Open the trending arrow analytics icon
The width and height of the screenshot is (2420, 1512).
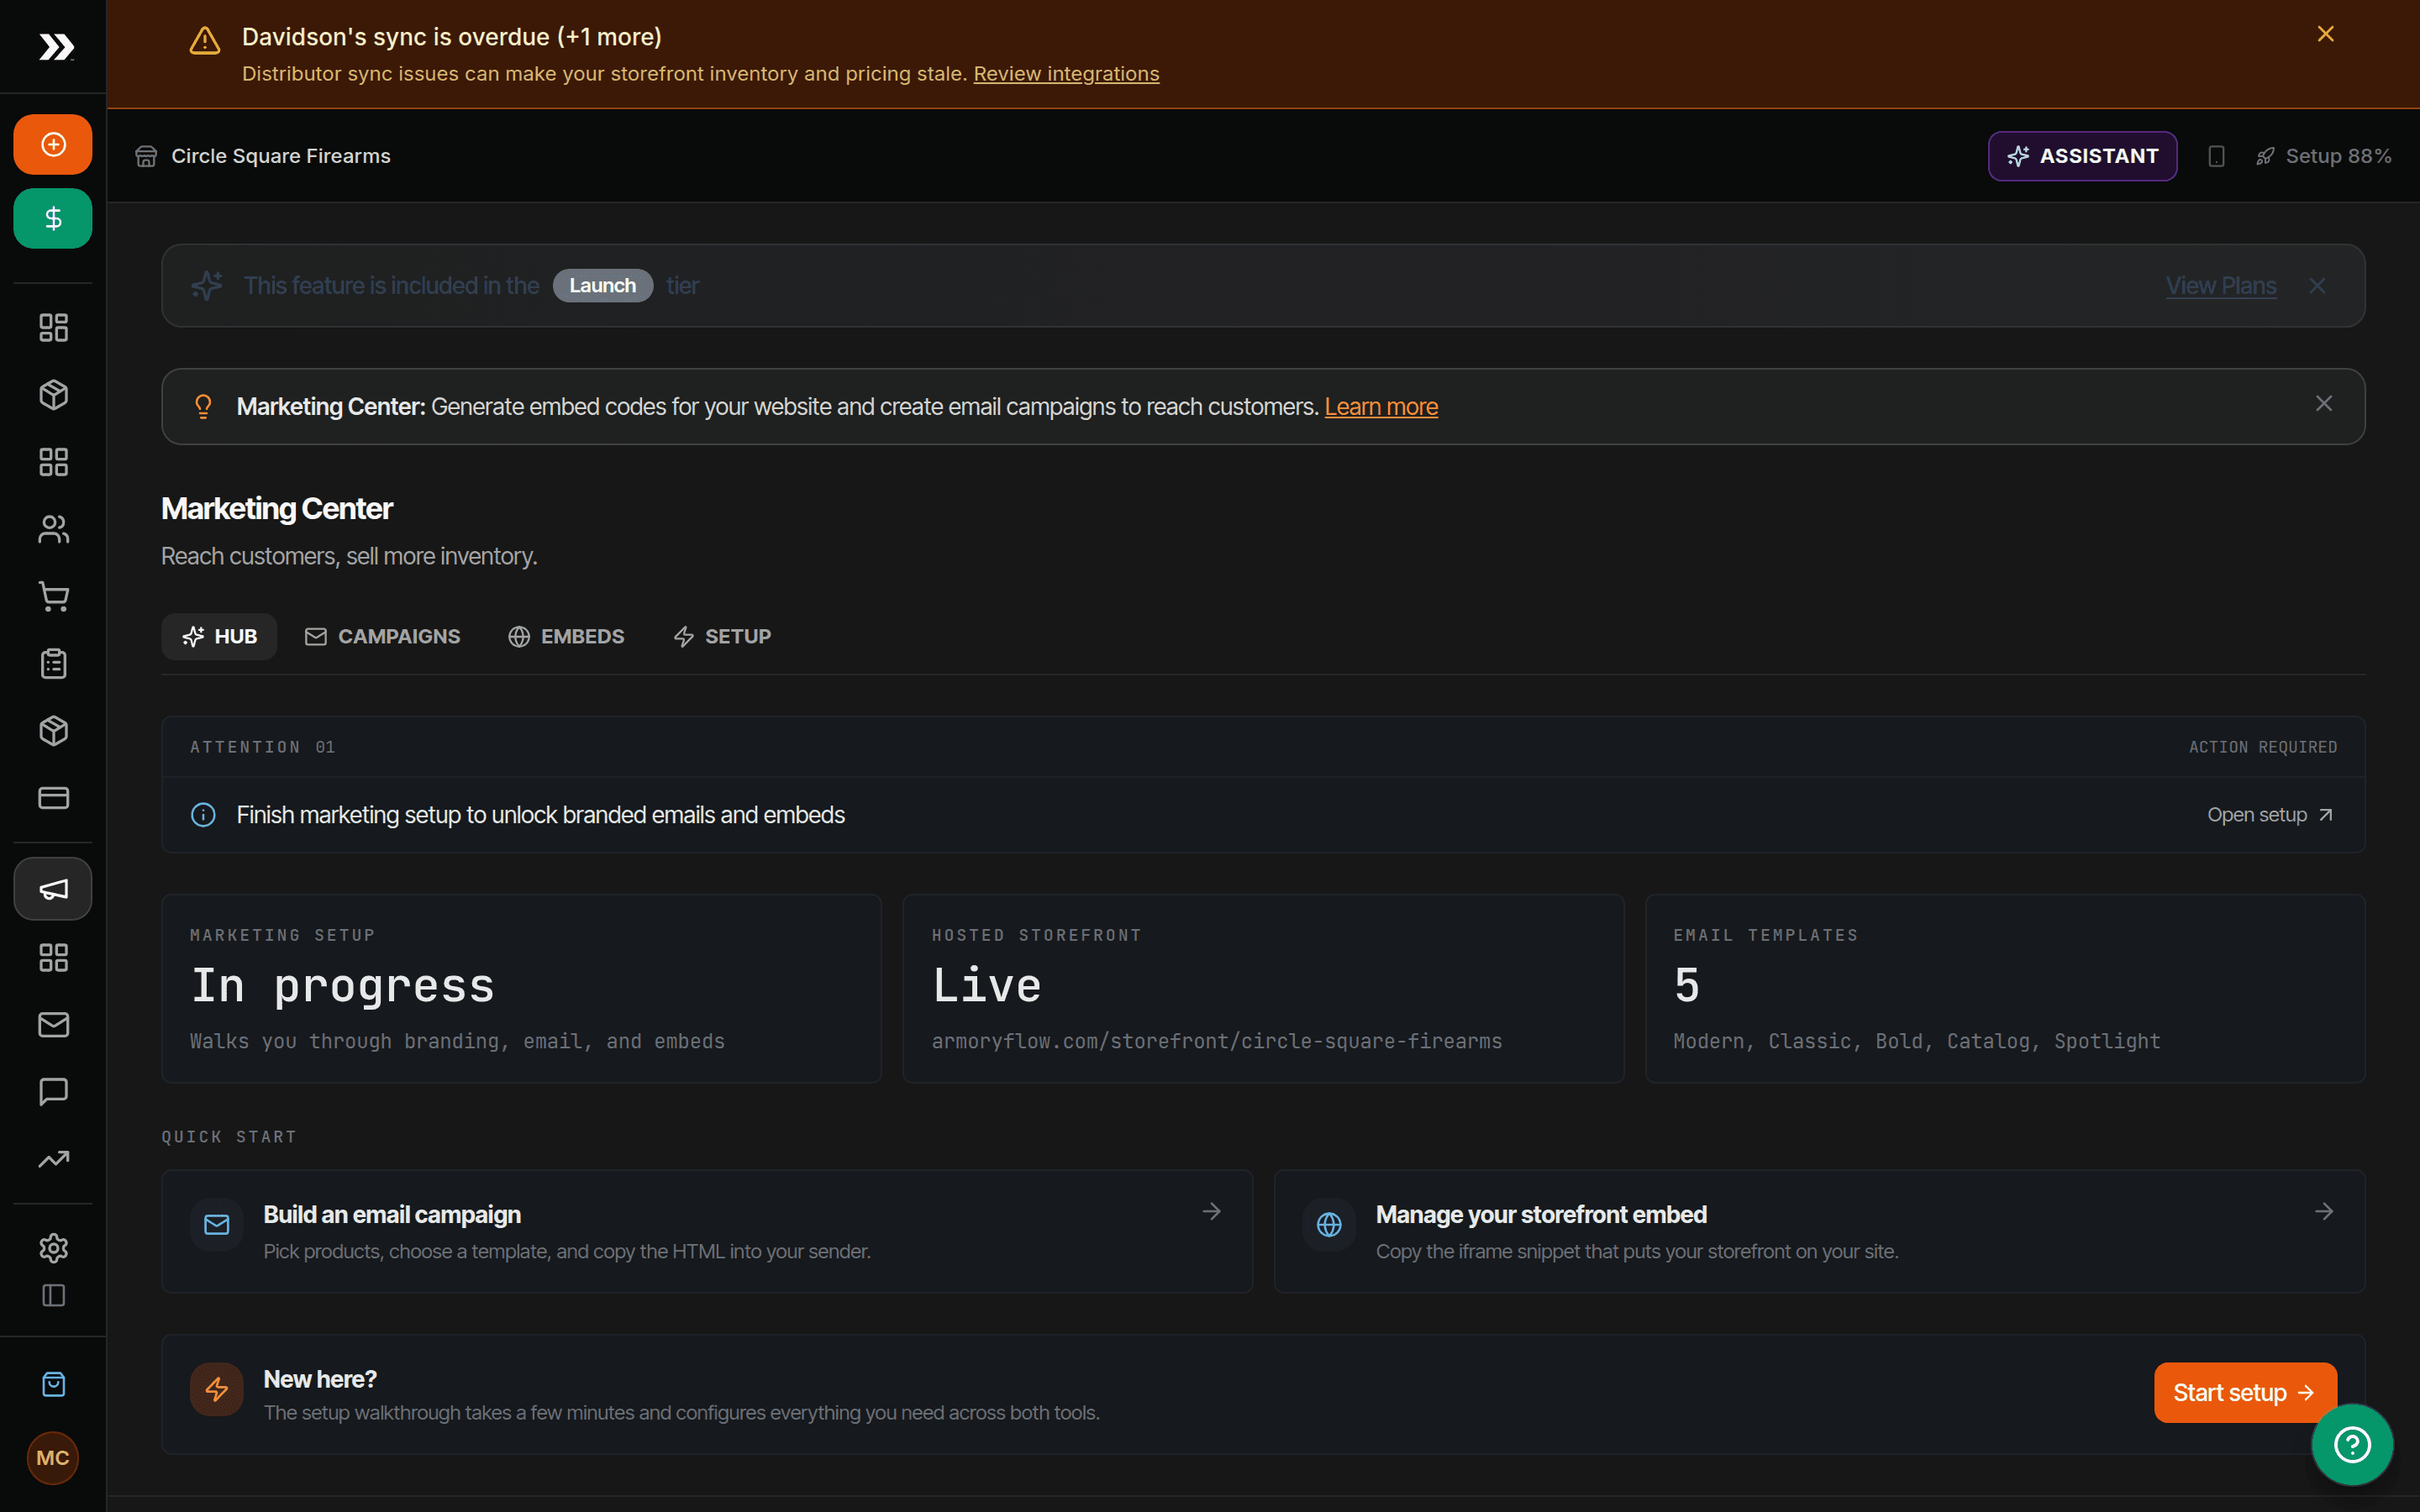coord(53,1159)
